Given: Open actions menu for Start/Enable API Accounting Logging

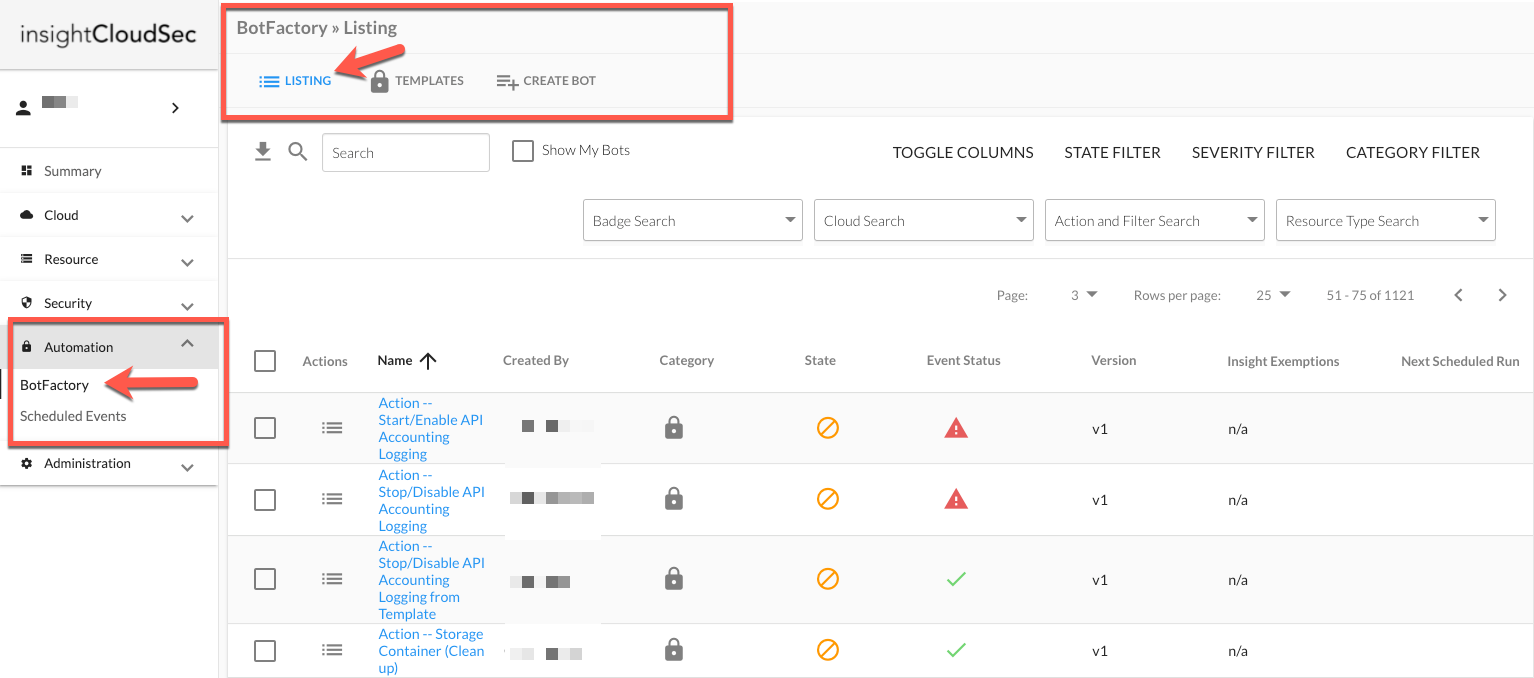Looking at the screenshot, I should (332, 428).
